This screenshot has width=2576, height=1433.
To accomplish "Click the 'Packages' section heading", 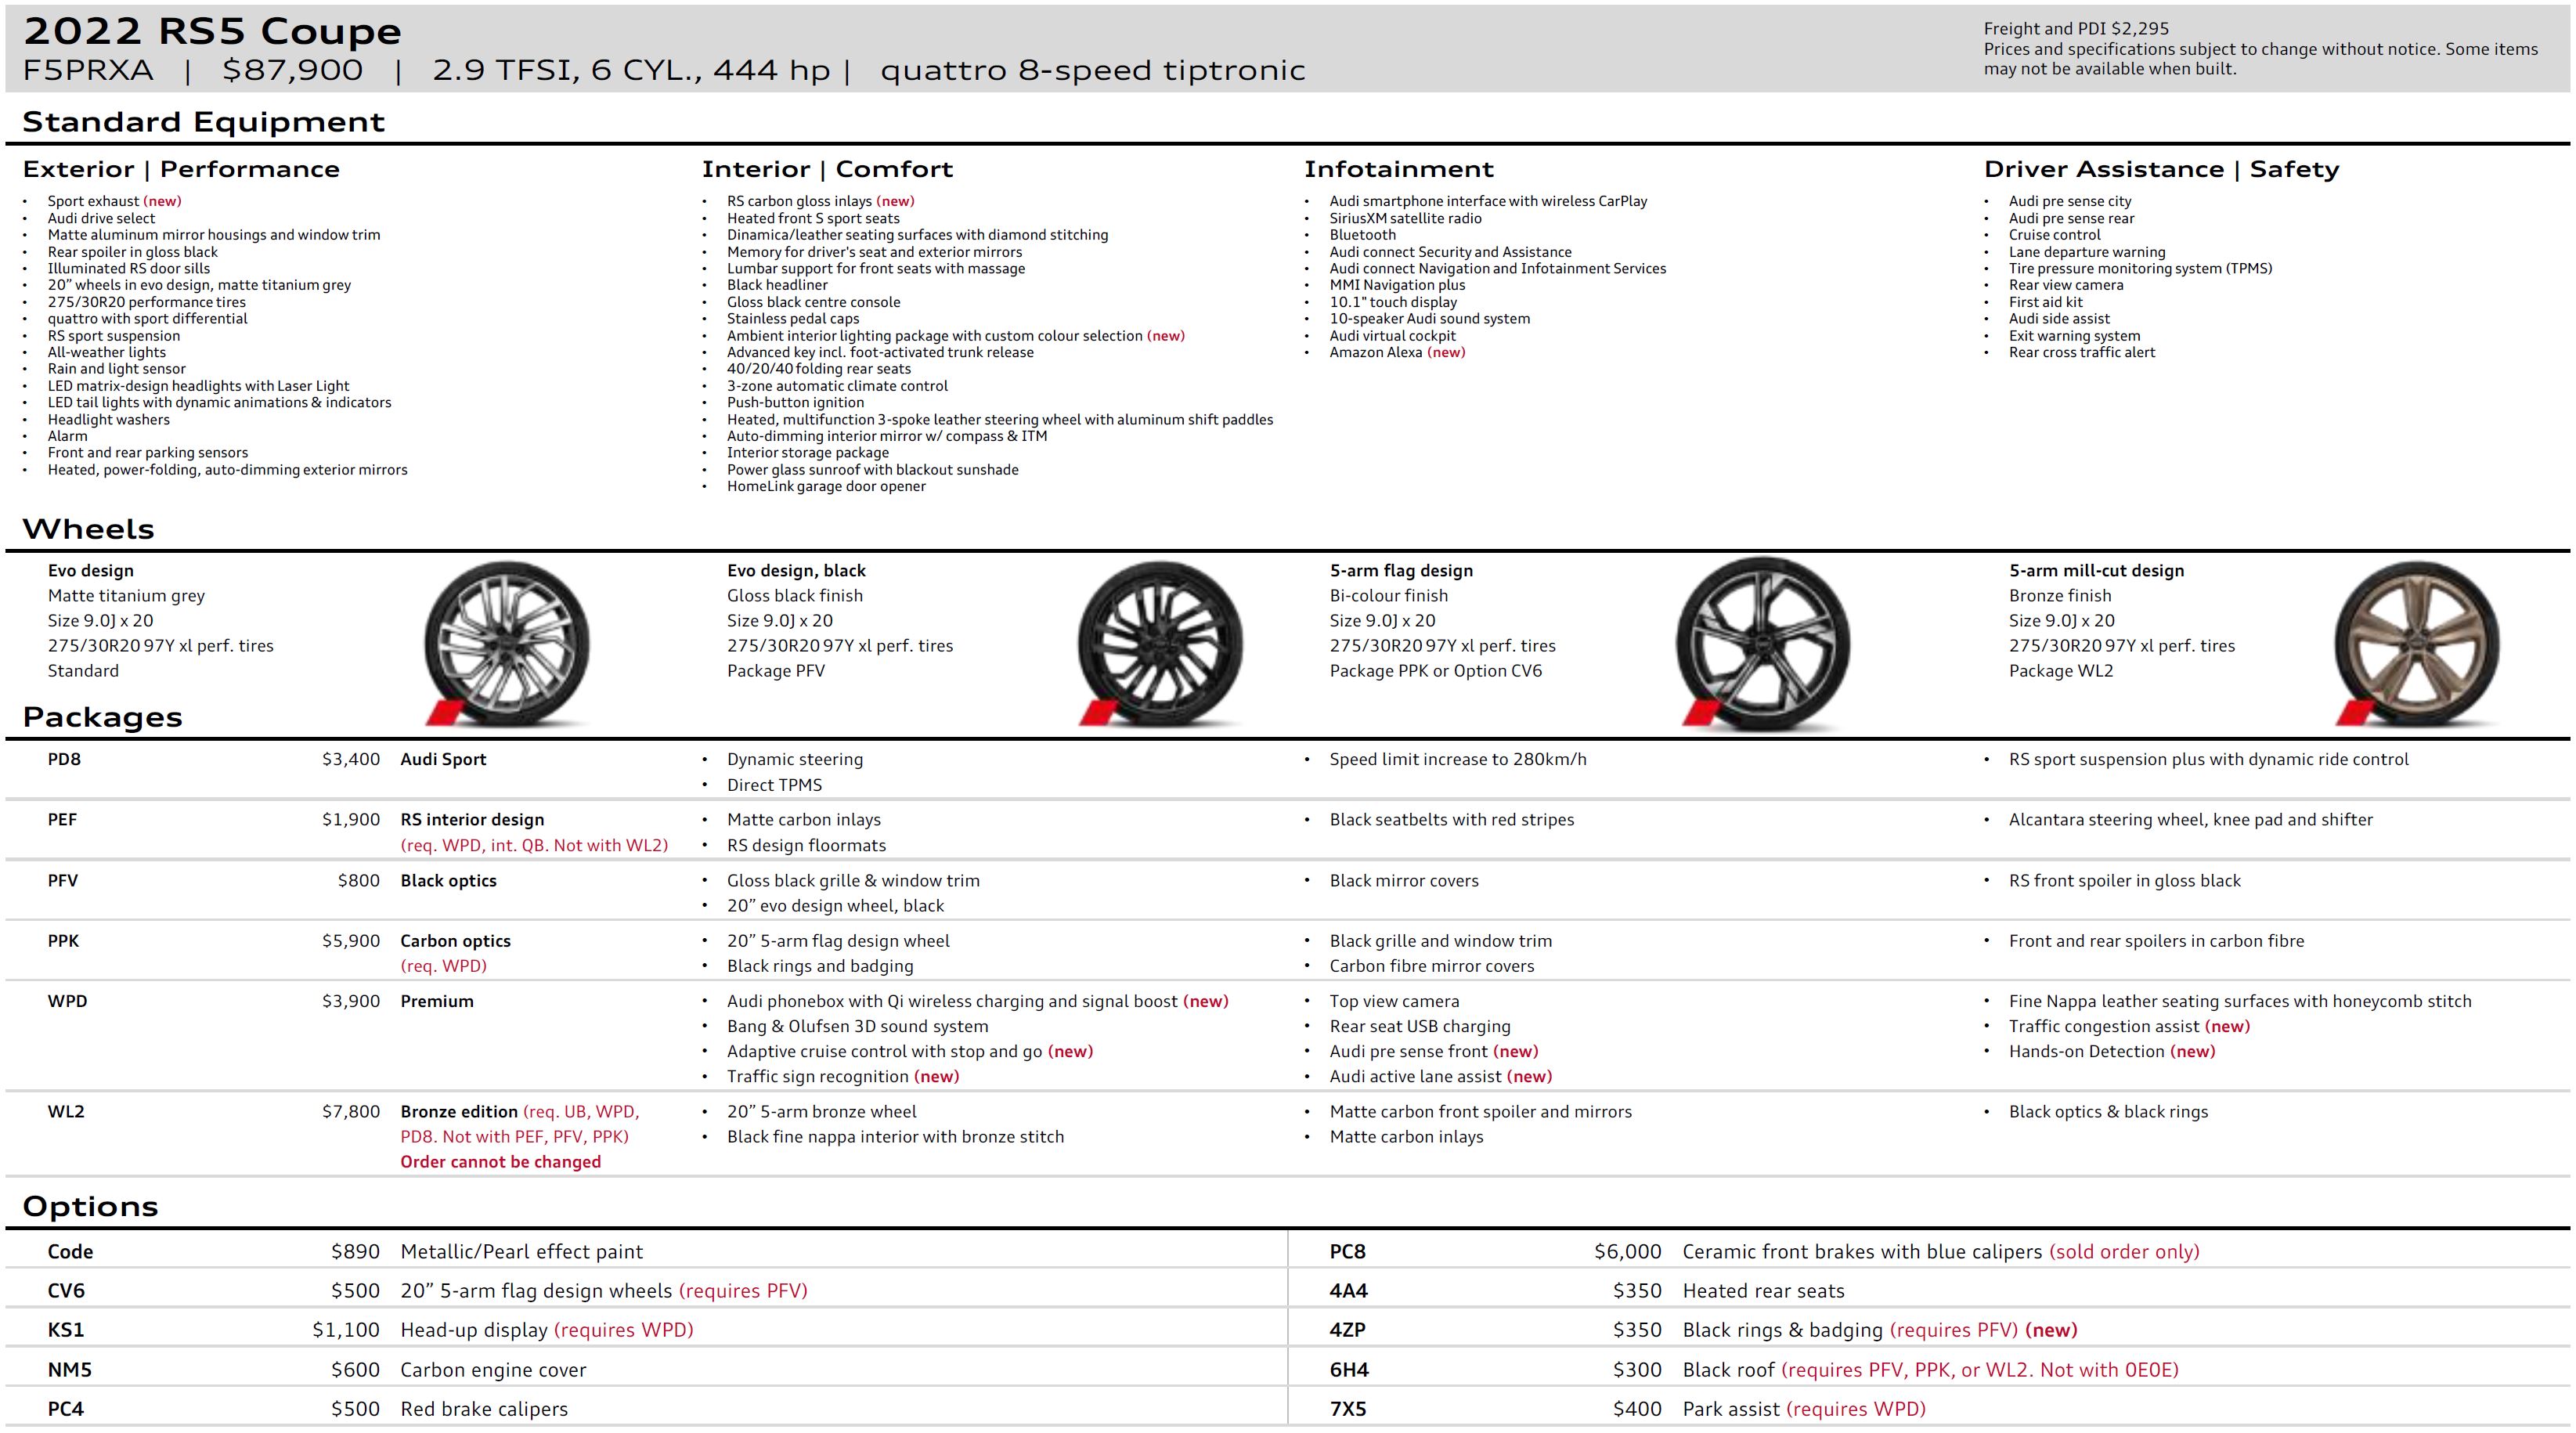I will coord(102,717).
